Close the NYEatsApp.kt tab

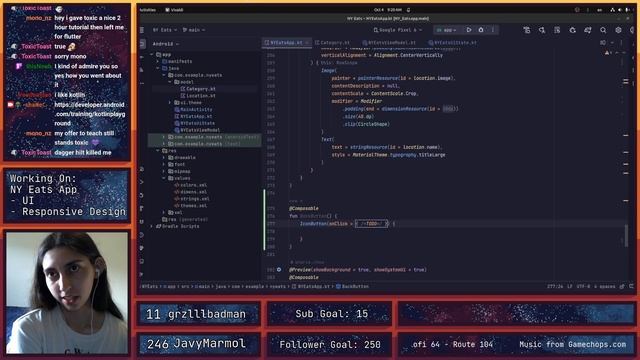pyautogui.click(x=307, y=42)
